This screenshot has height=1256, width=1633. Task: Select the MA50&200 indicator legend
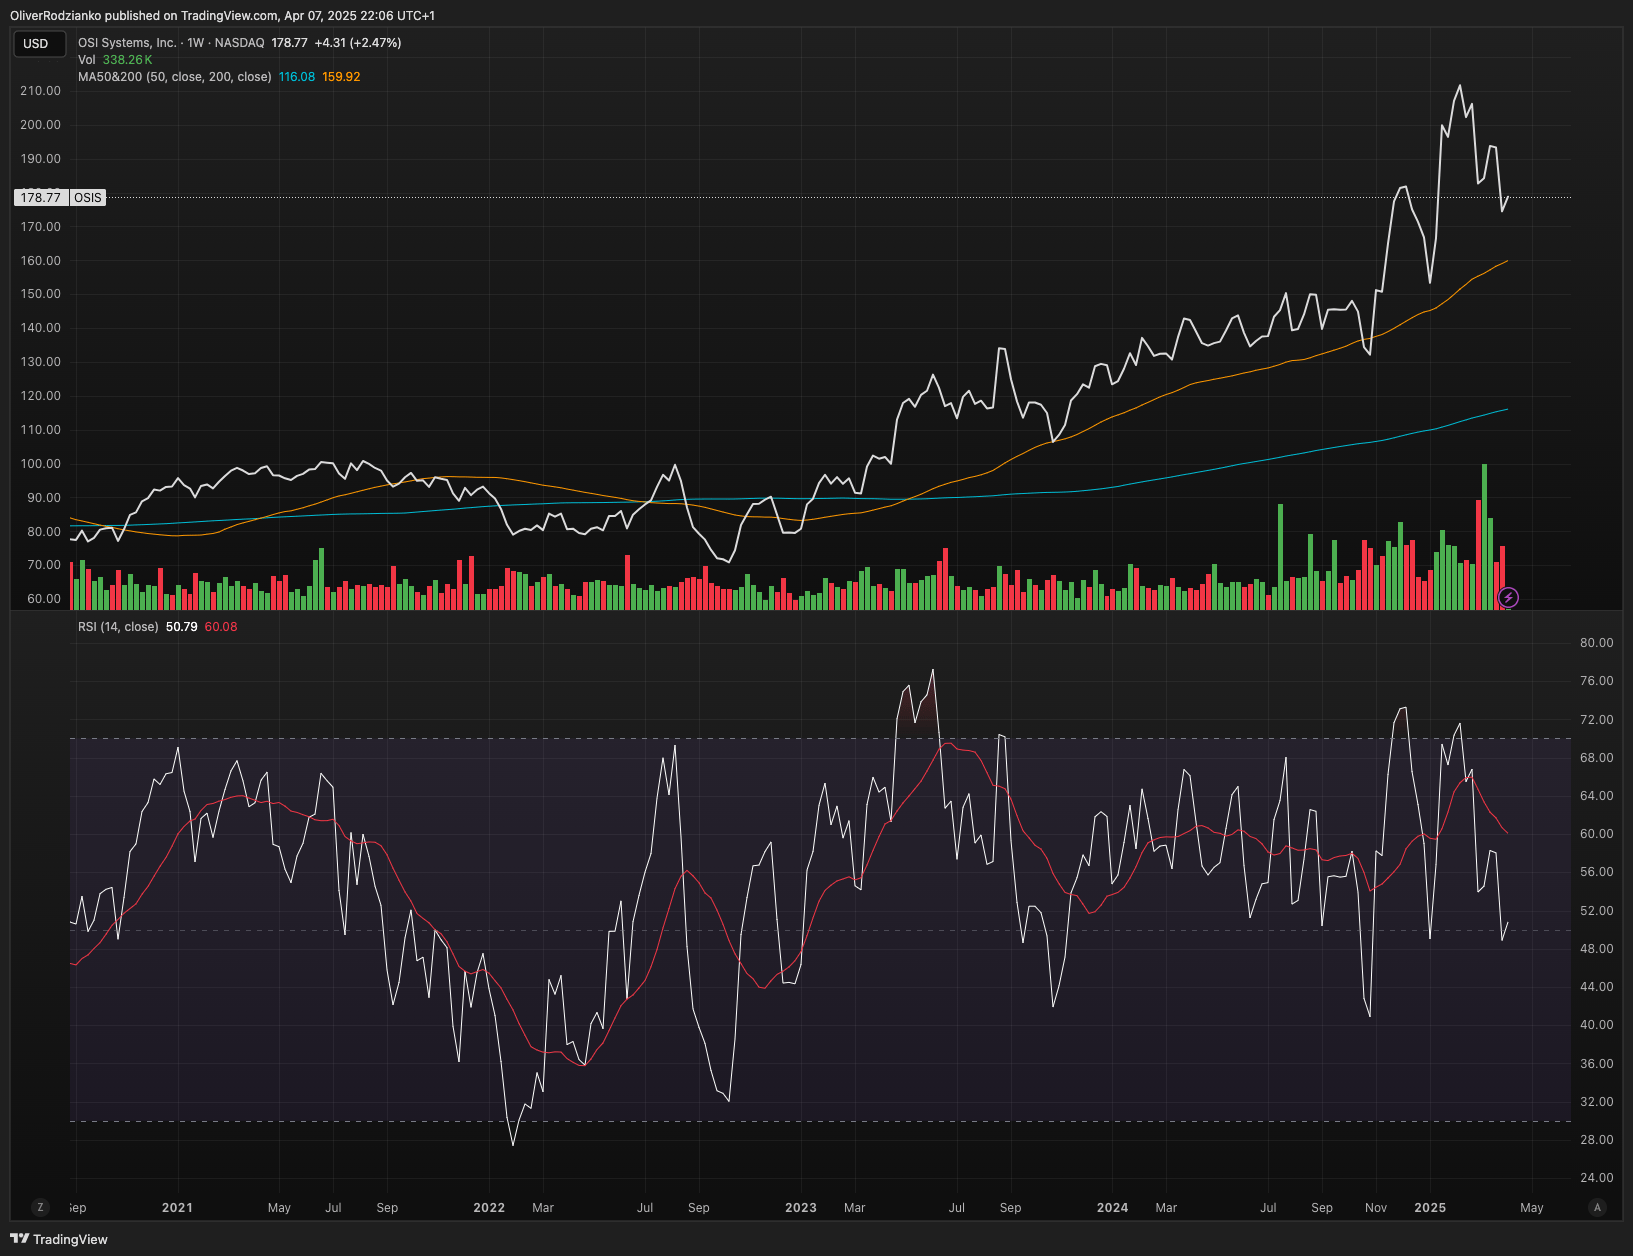pyautogui.click(x=174, y=77)
